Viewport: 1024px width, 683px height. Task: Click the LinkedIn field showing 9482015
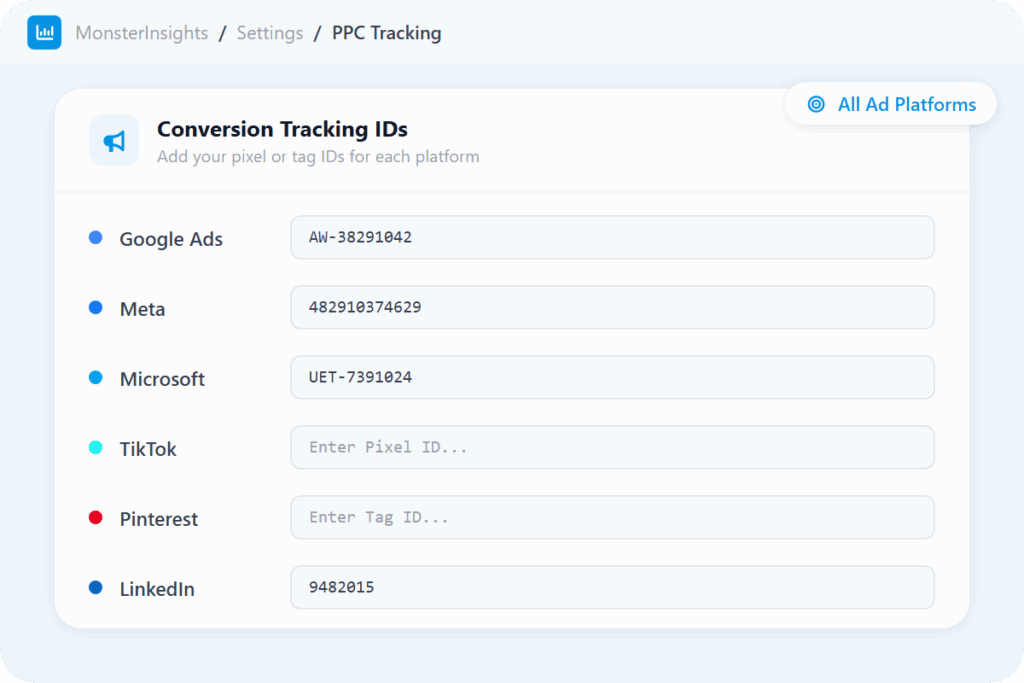tap(612, 588)
